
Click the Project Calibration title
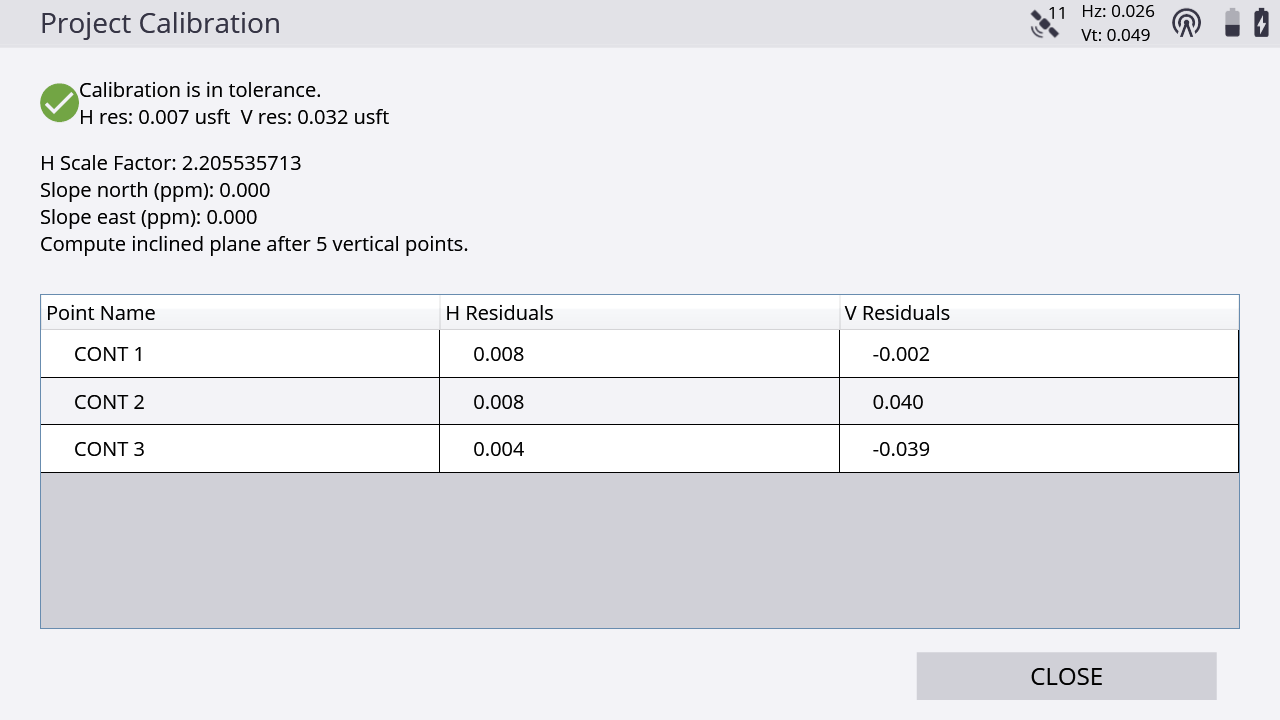(x=160, y=23)
